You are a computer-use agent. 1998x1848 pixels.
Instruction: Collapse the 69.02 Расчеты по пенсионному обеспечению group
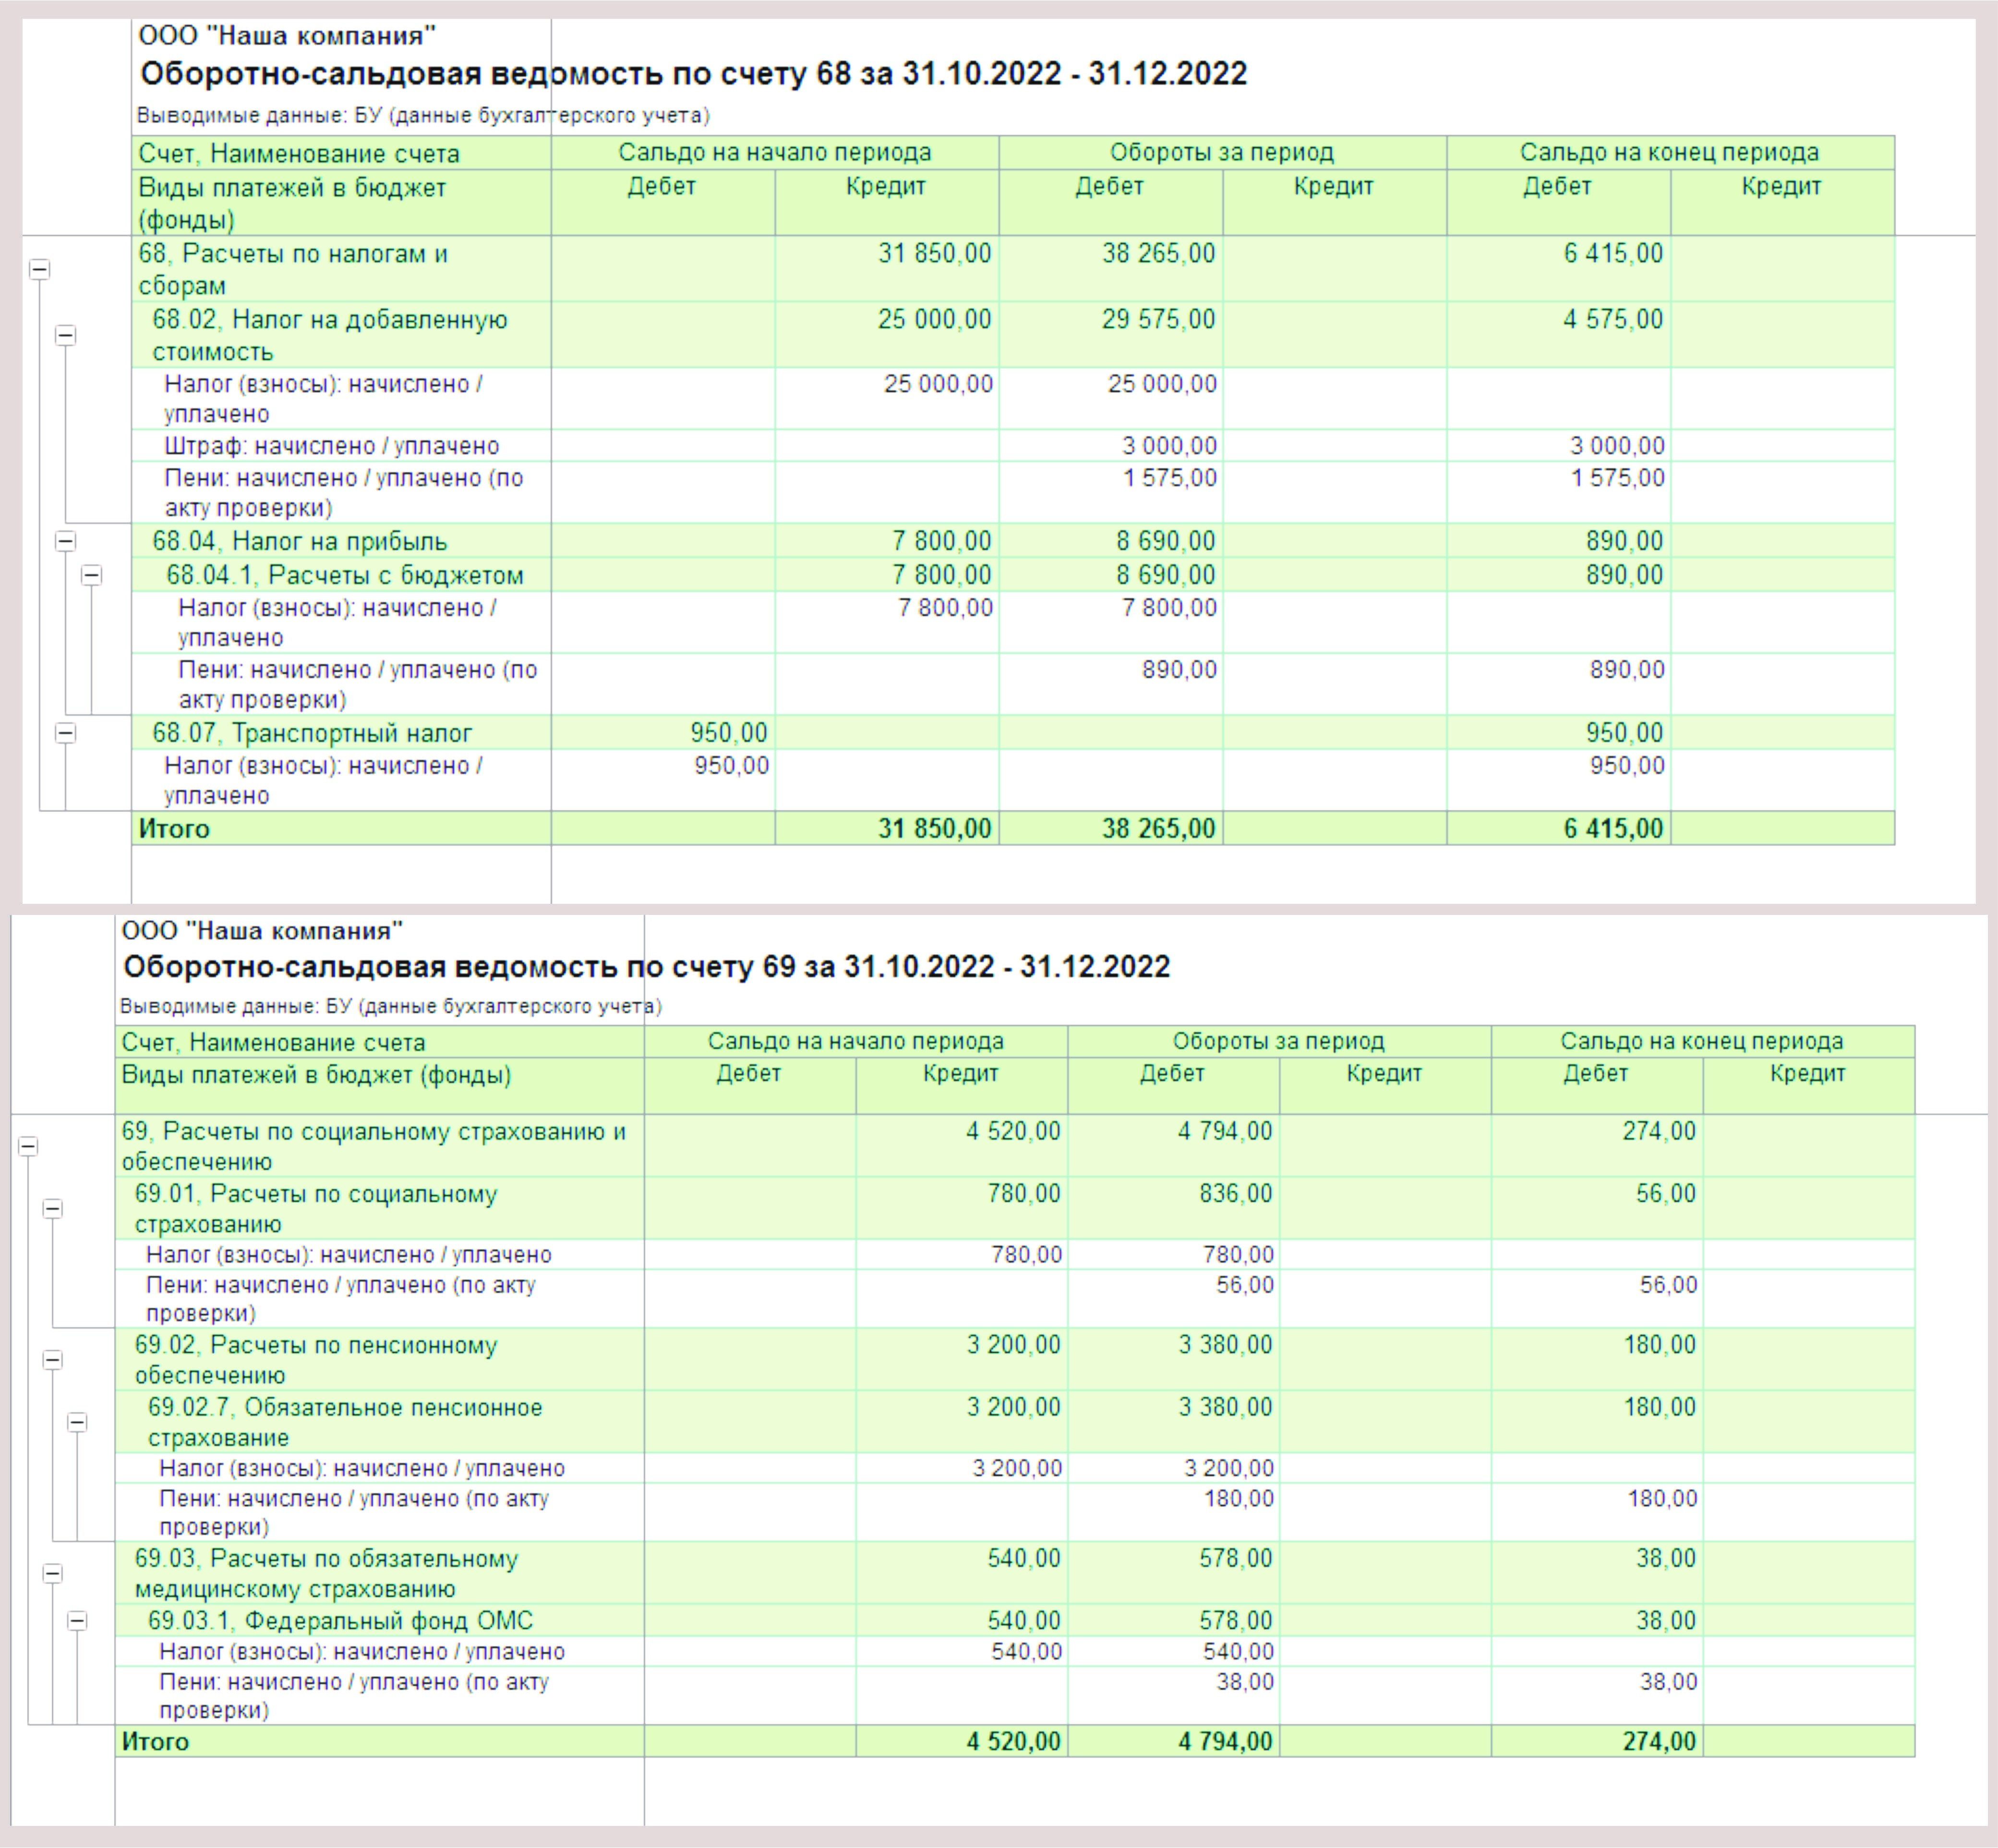[53, 1360]
